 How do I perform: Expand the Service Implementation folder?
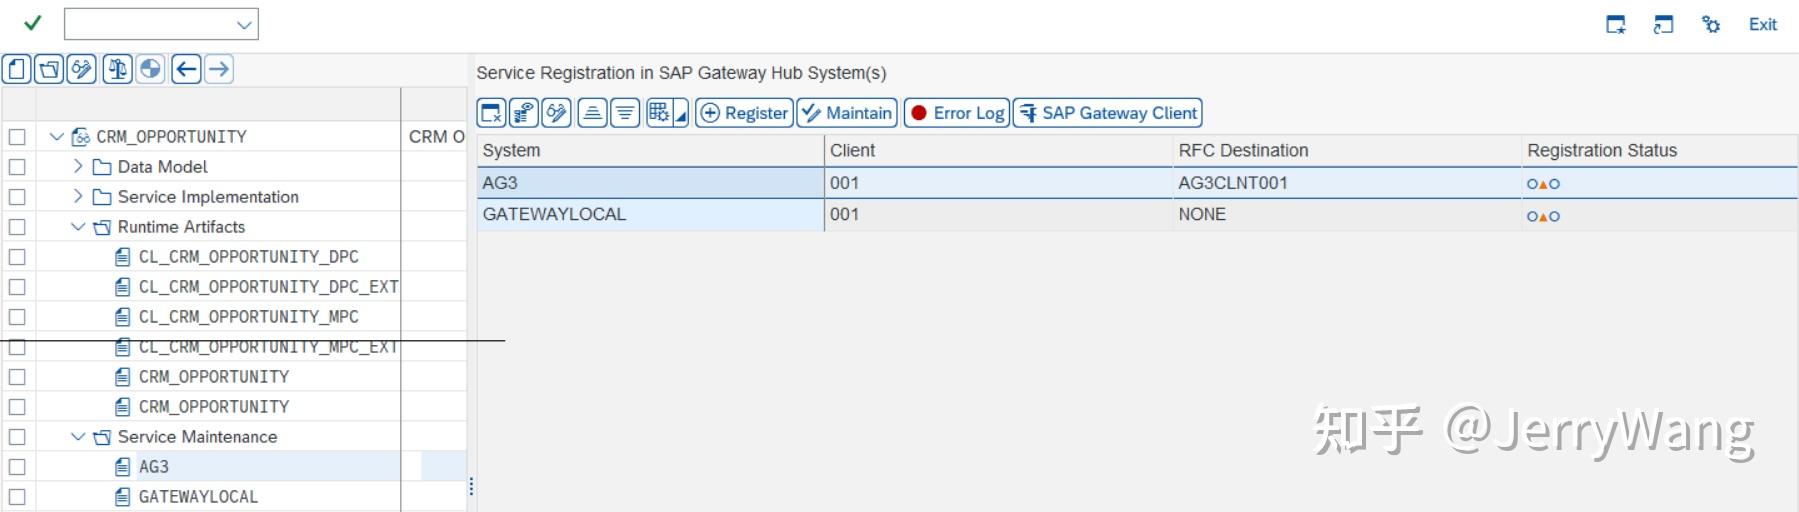(78, 196)
